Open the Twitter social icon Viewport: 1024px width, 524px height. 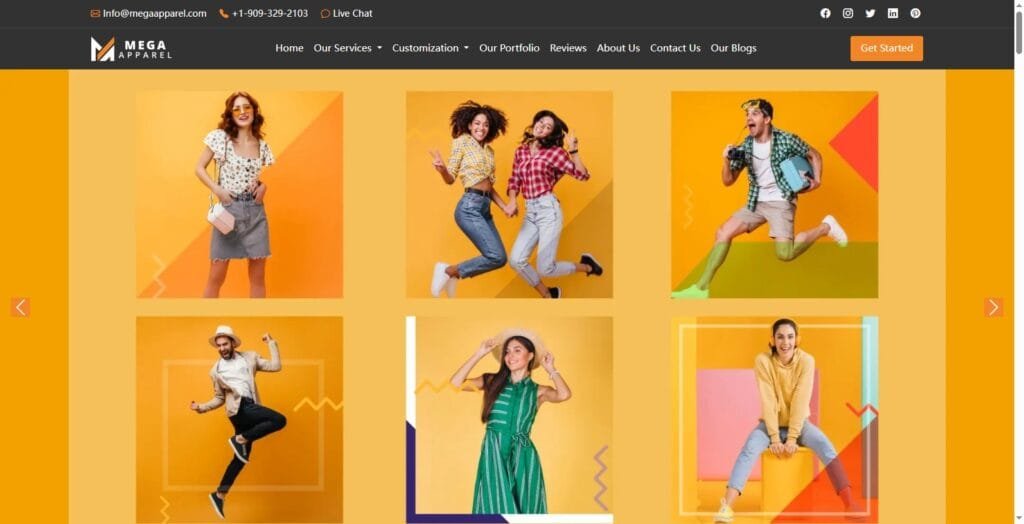(x=870, y=13)
